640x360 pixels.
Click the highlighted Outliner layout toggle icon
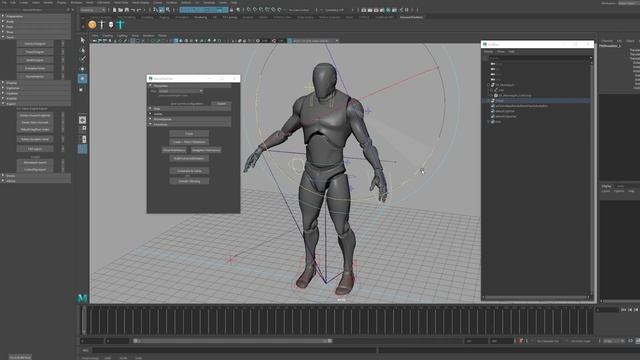coord(82,149)
